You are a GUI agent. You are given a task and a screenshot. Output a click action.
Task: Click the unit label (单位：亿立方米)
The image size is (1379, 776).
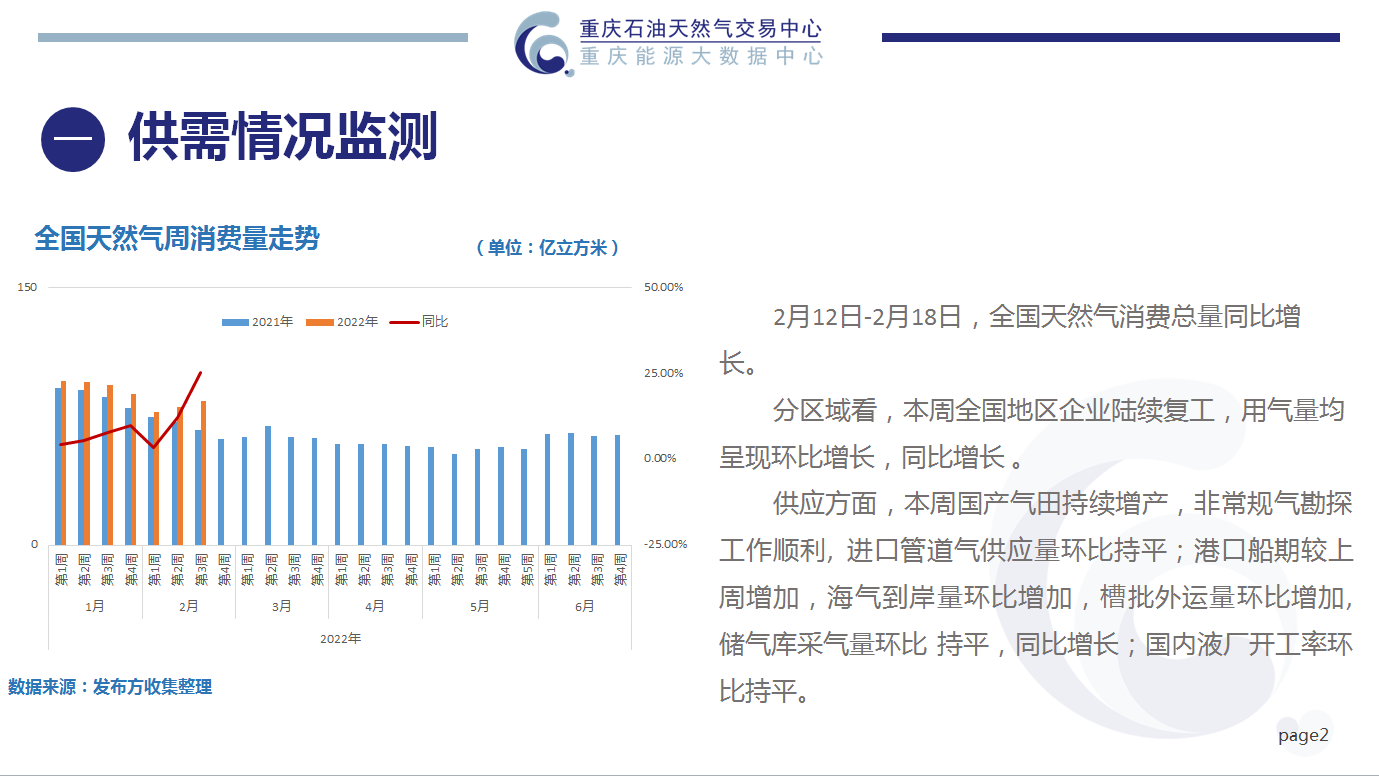tap(547, 248)
